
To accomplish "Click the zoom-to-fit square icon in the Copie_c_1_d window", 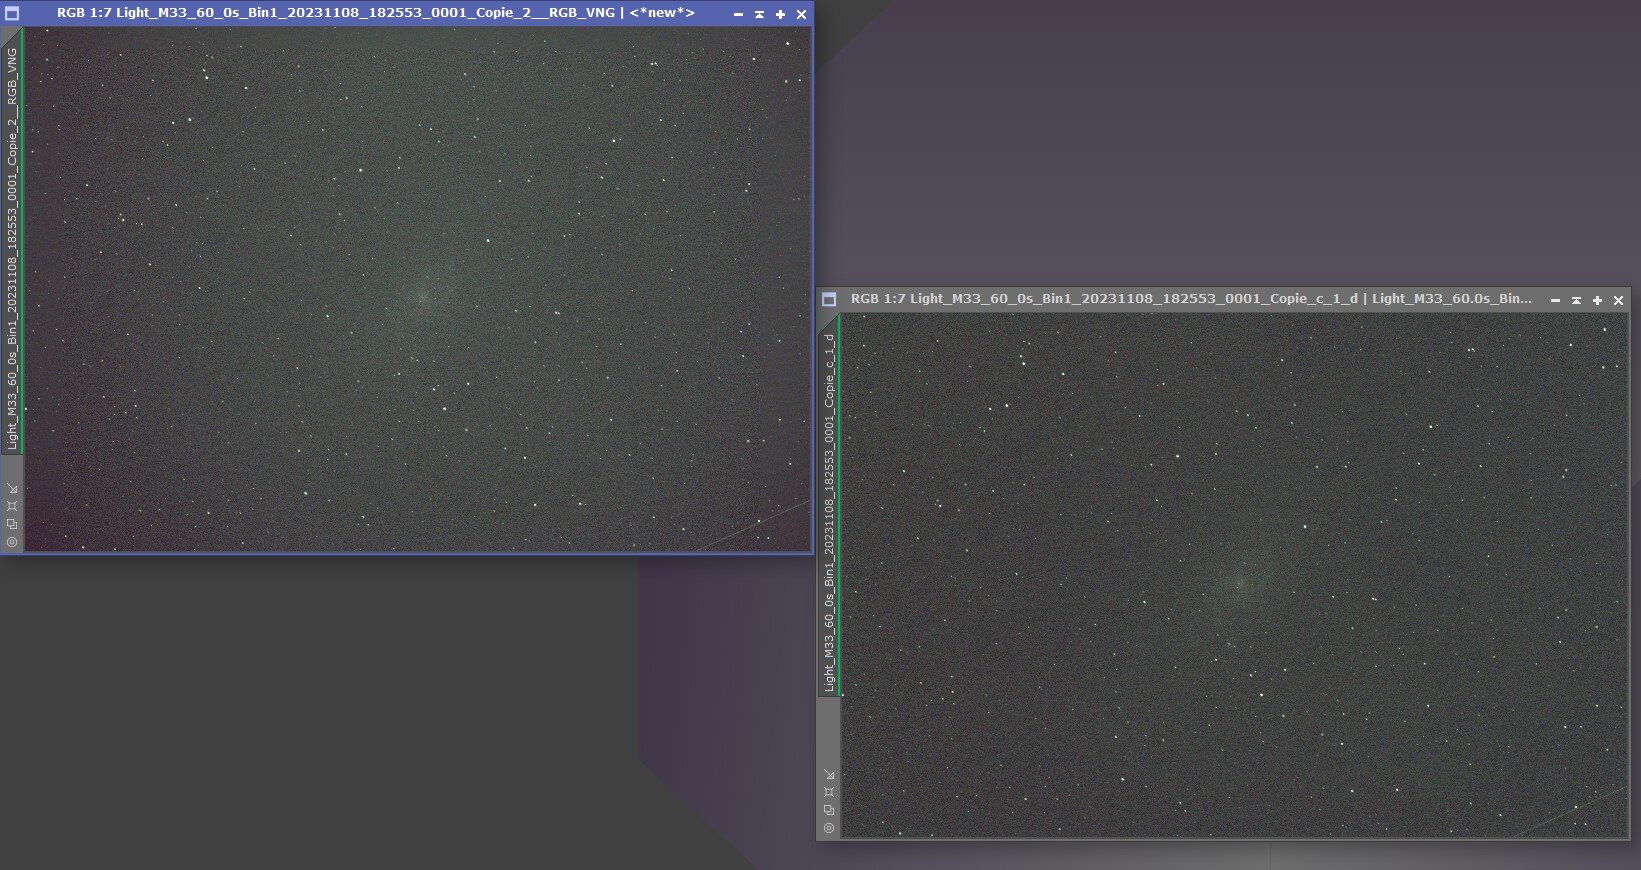I will coord(829,792).
